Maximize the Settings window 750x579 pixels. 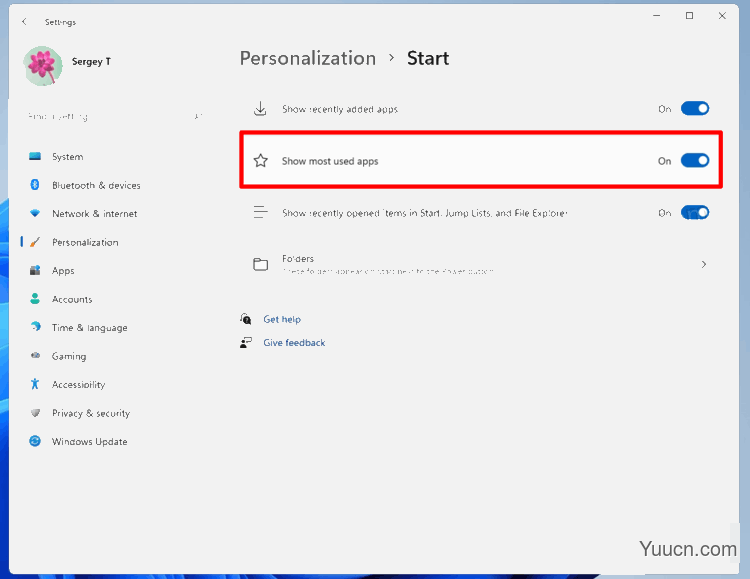tap(689, 16)
